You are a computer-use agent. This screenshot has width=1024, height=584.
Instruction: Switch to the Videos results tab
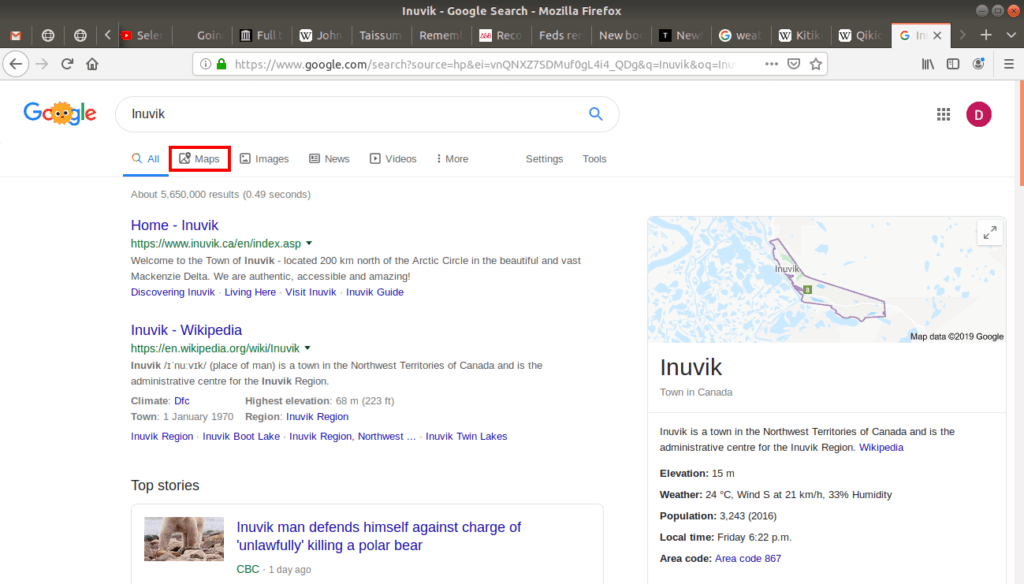[x=392, y=159]
